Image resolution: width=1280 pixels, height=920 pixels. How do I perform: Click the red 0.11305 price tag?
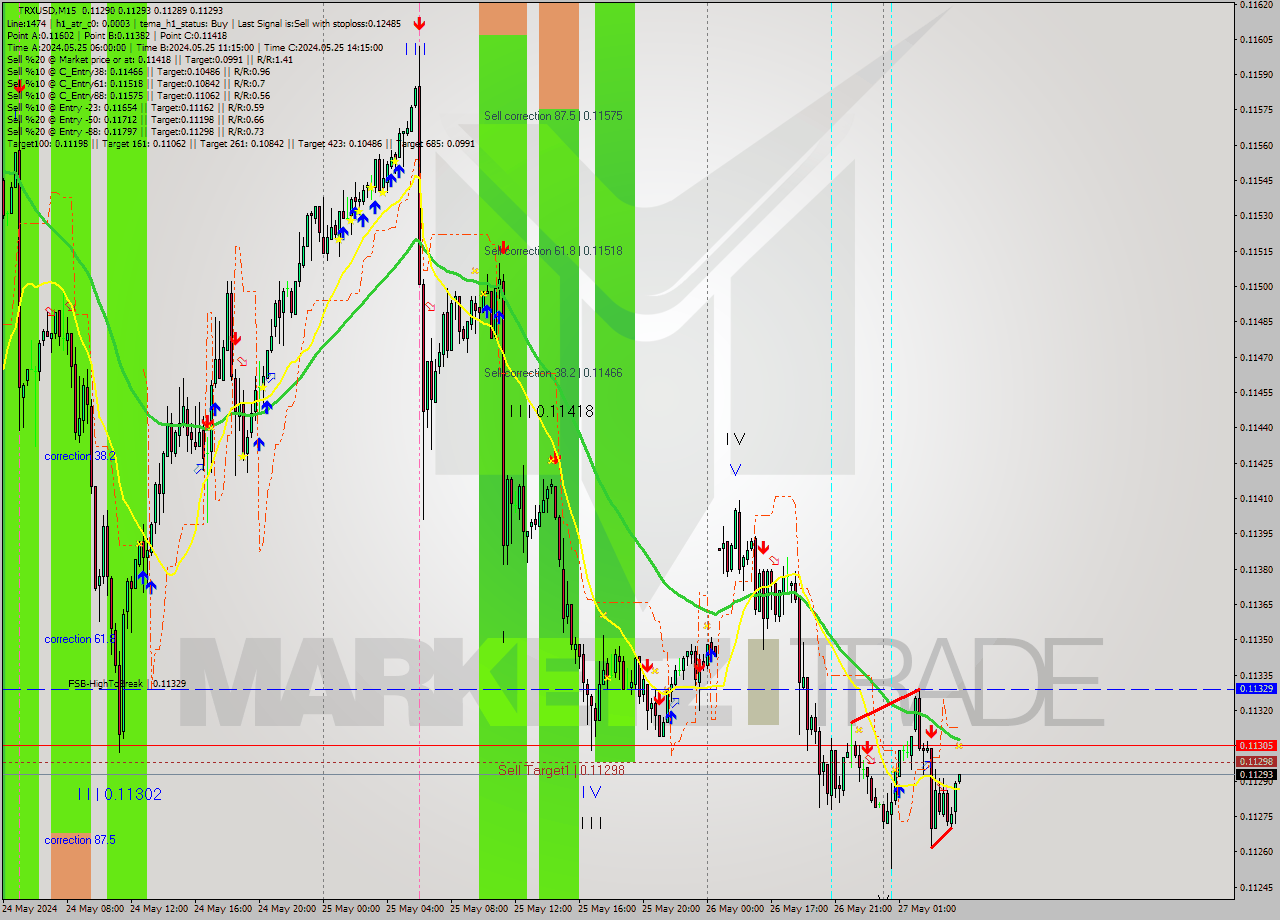coord(1256,745)
